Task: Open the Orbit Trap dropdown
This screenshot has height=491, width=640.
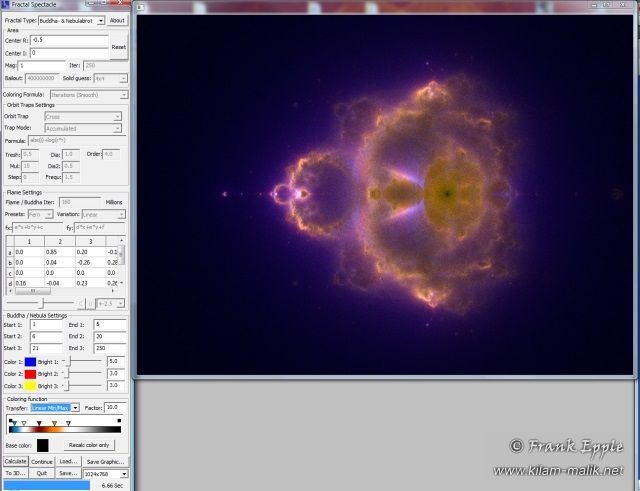Action: pyautogui.click(x=83, y=117)
